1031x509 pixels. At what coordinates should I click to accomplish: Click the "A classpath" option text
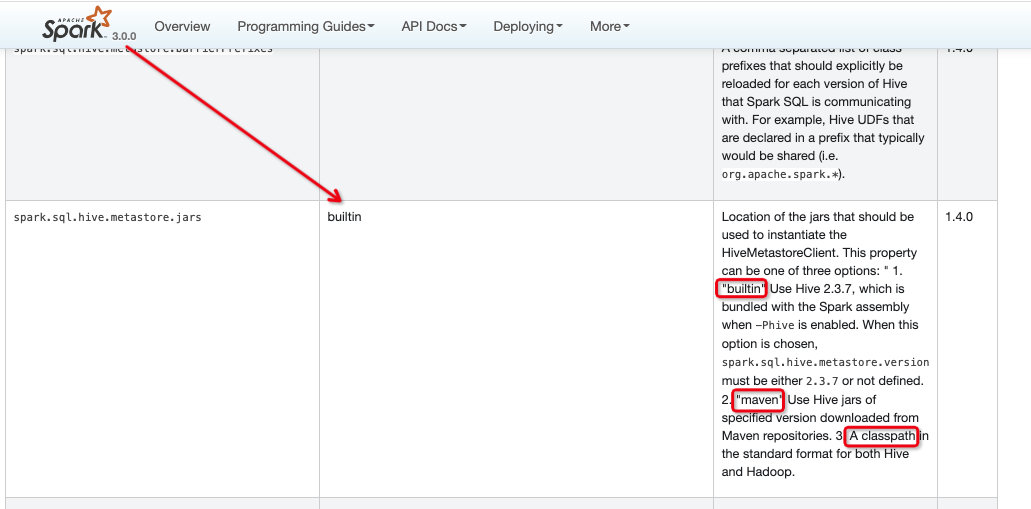click(881, 436)
